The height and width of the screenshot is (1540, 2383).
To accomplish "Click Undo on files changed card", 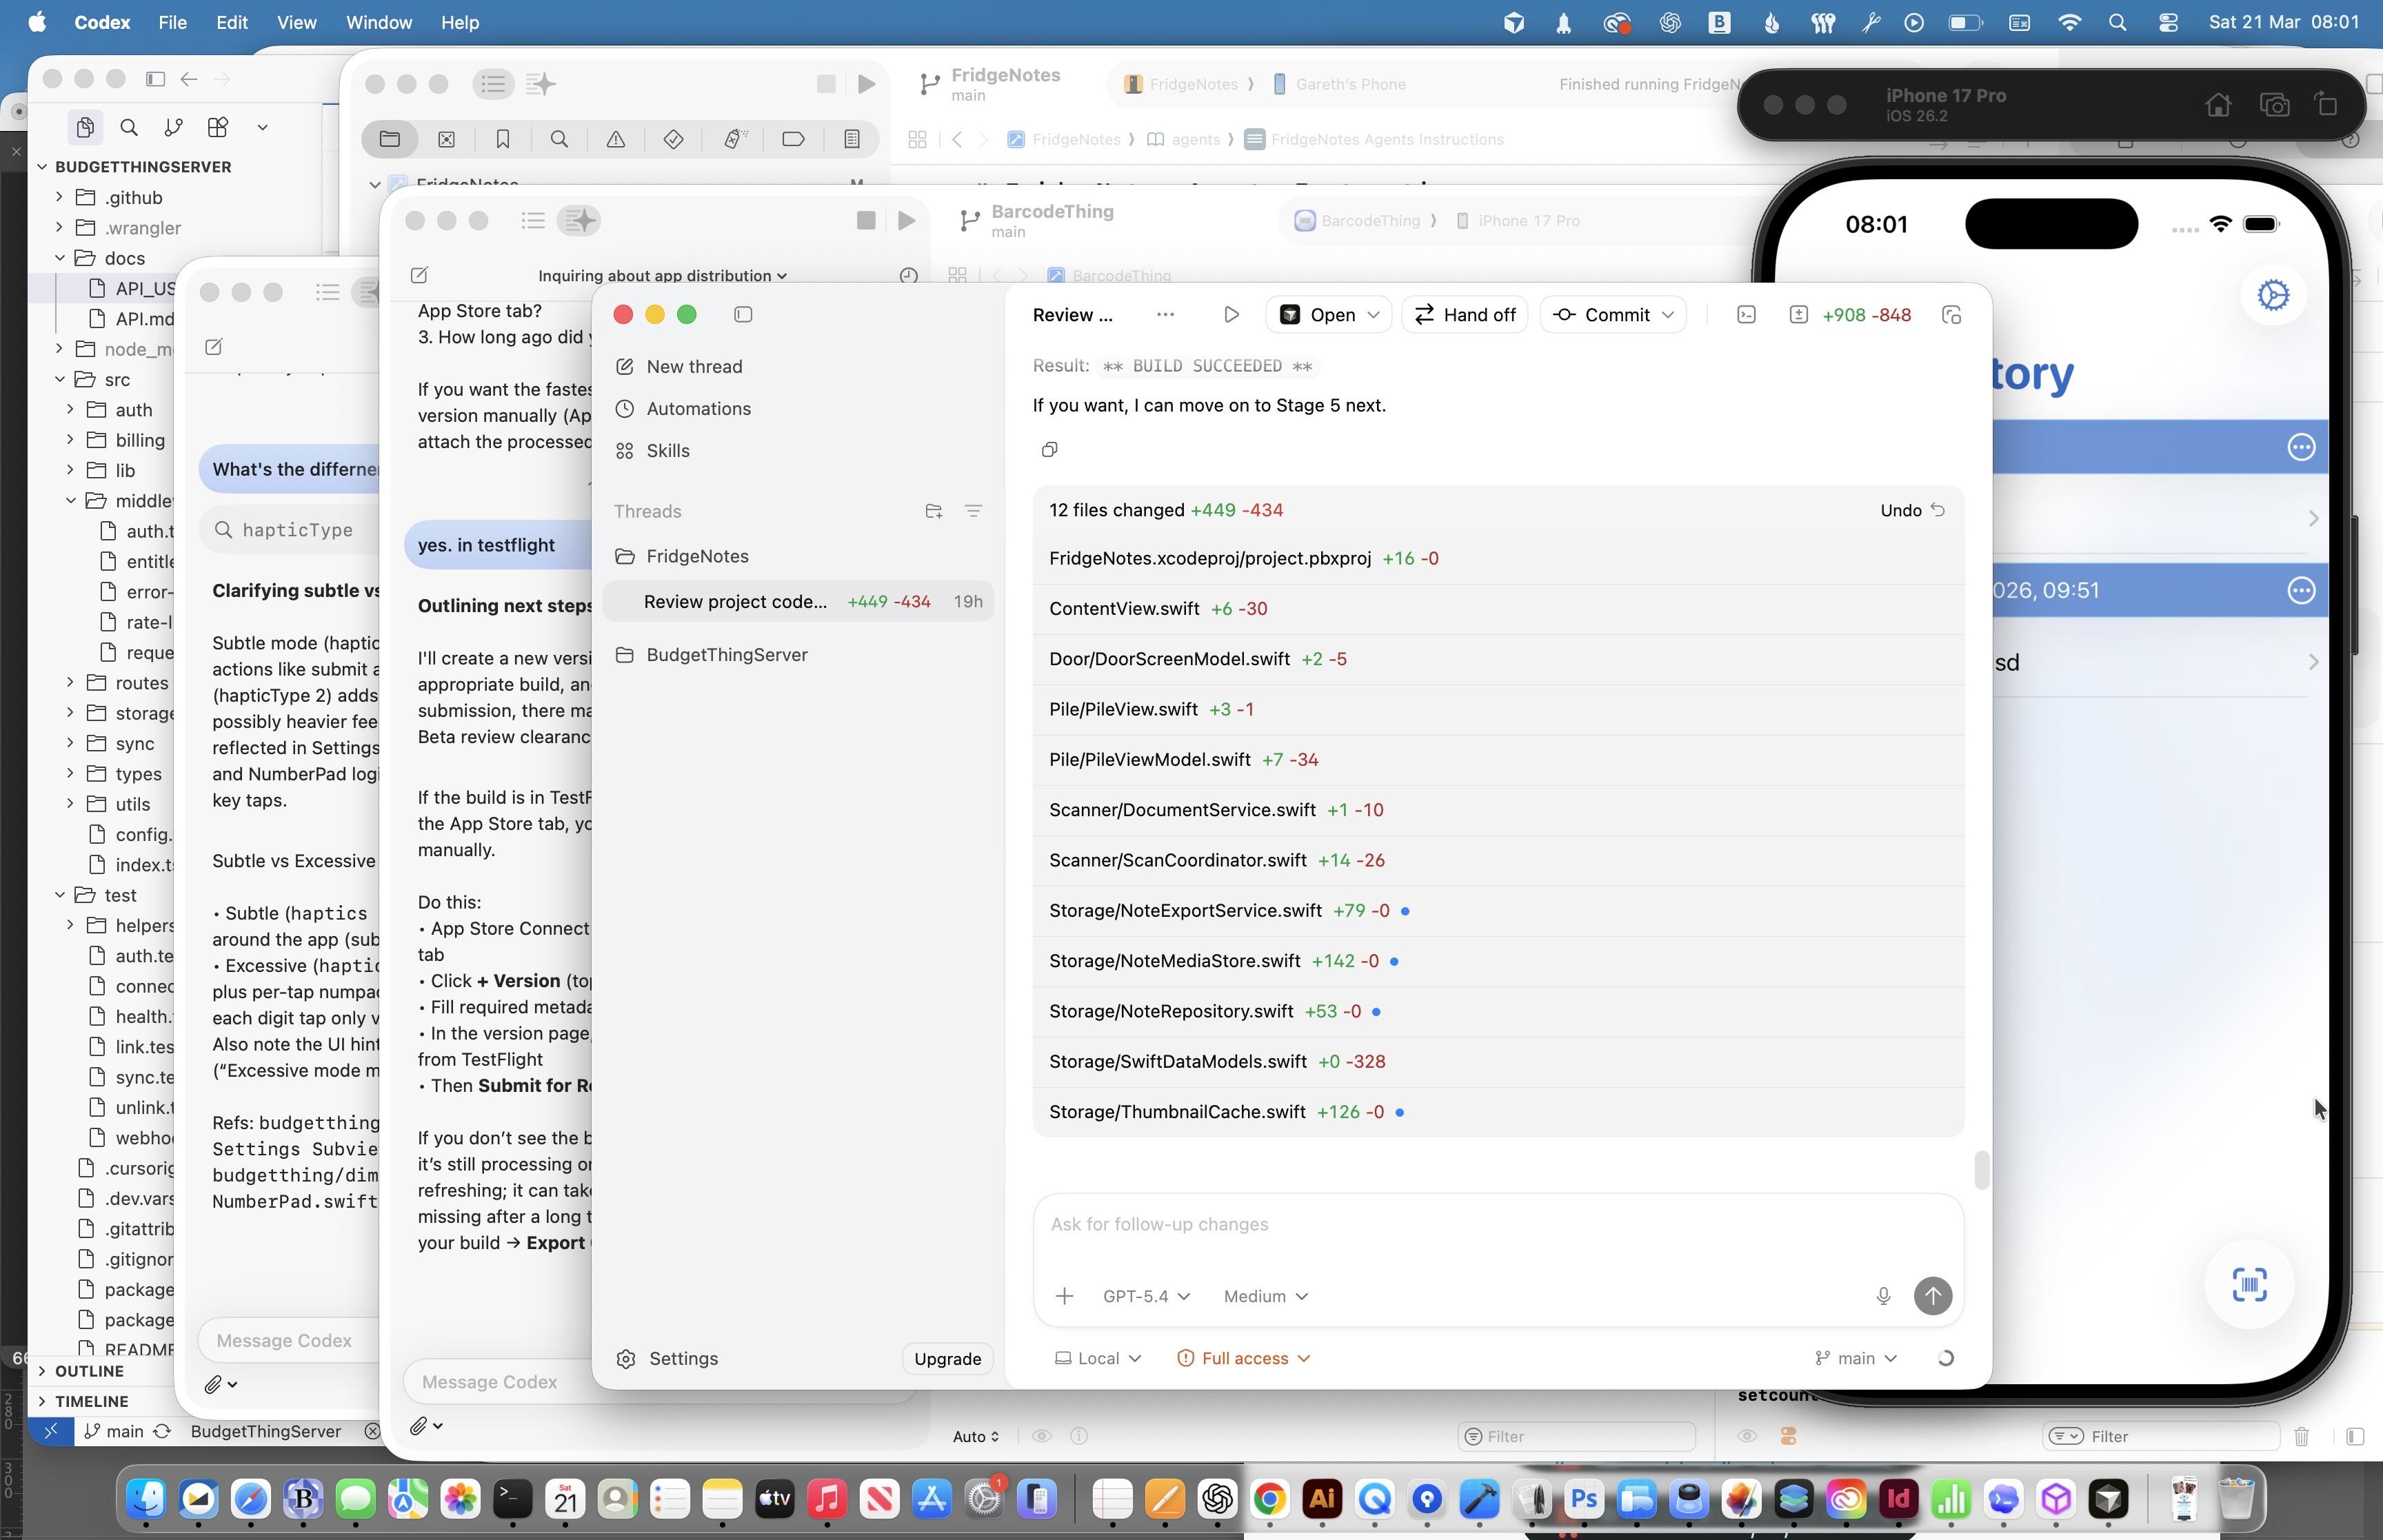I will tap(1911, 510).
